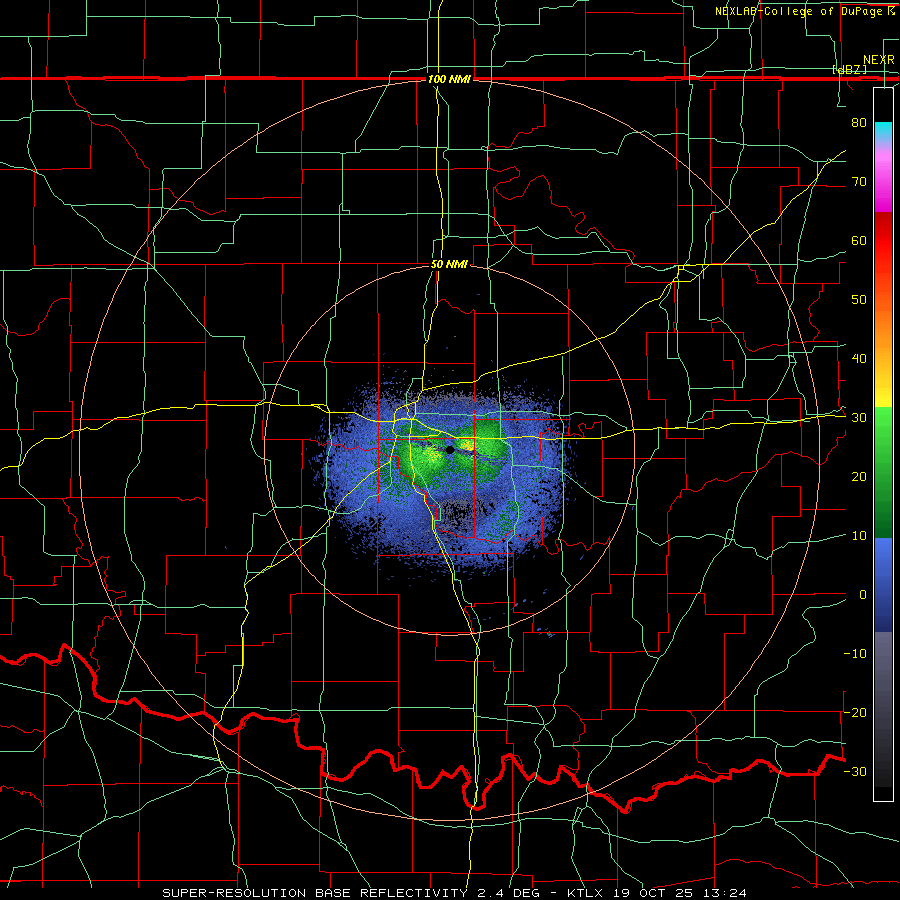Viewport: 900px width, 900px height.
Task: Click the 0 value on dBZ scale
Action: (x=863, y=595)
